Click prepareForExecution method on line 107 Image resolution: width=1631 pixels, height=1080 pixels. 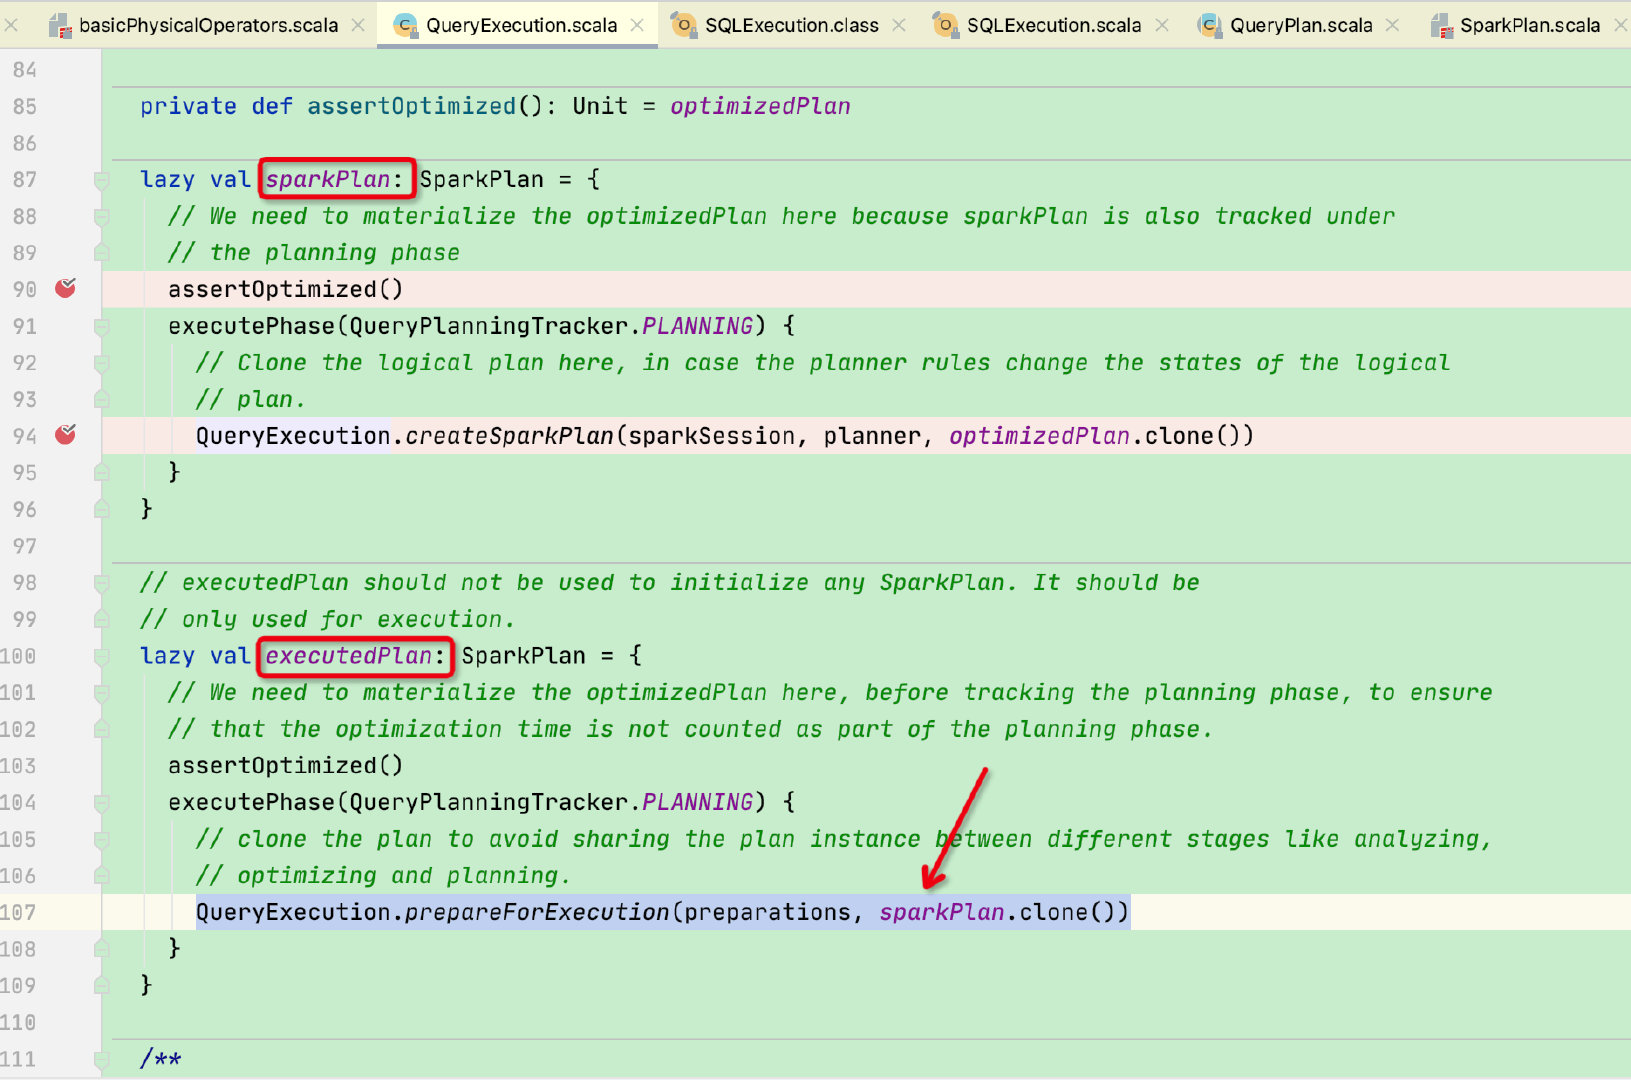click(537, 912)
